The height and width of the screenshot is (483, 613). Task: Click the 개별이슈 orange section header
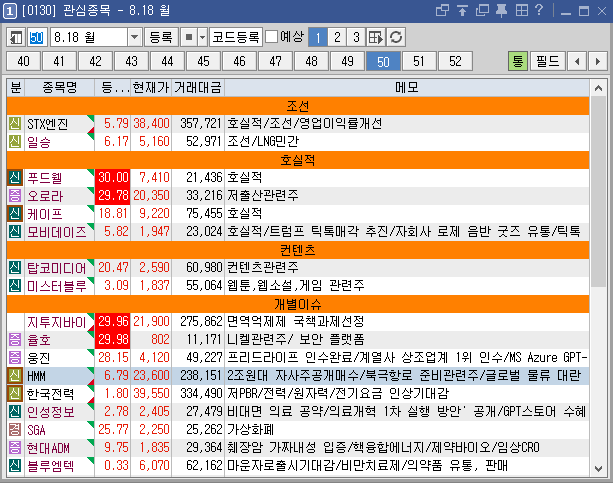point(298,303)
